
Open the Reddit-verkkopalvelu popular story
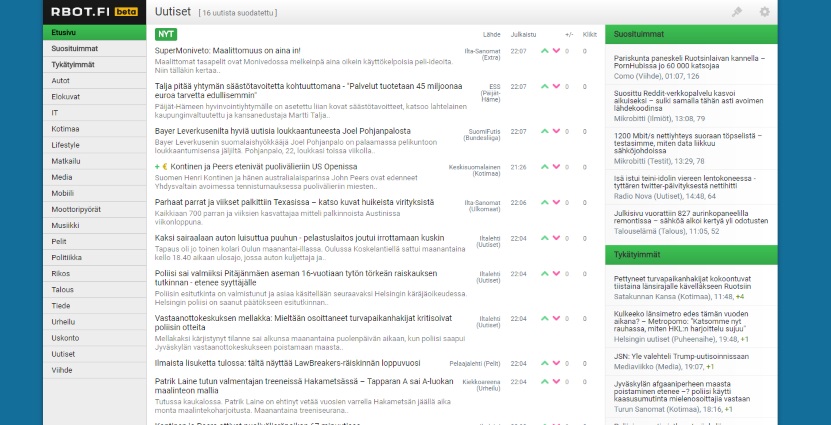pyautogui.click(x=688, y=101)
